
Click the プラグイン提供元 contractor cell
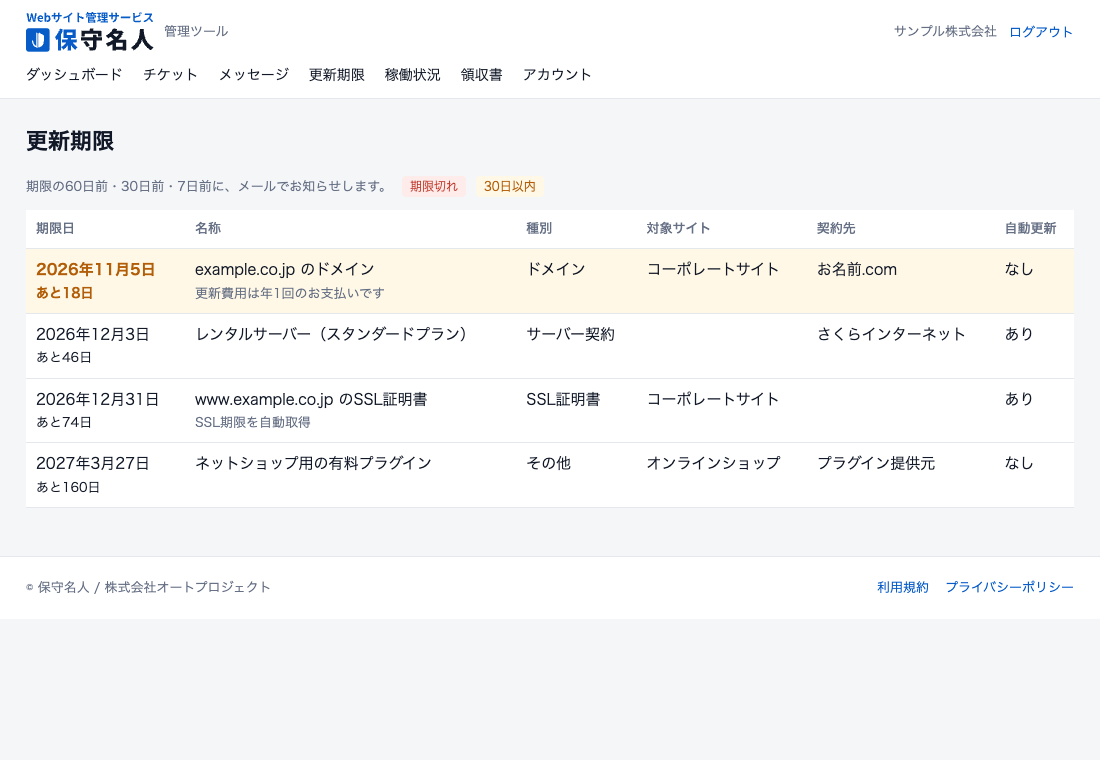(876, 463)
